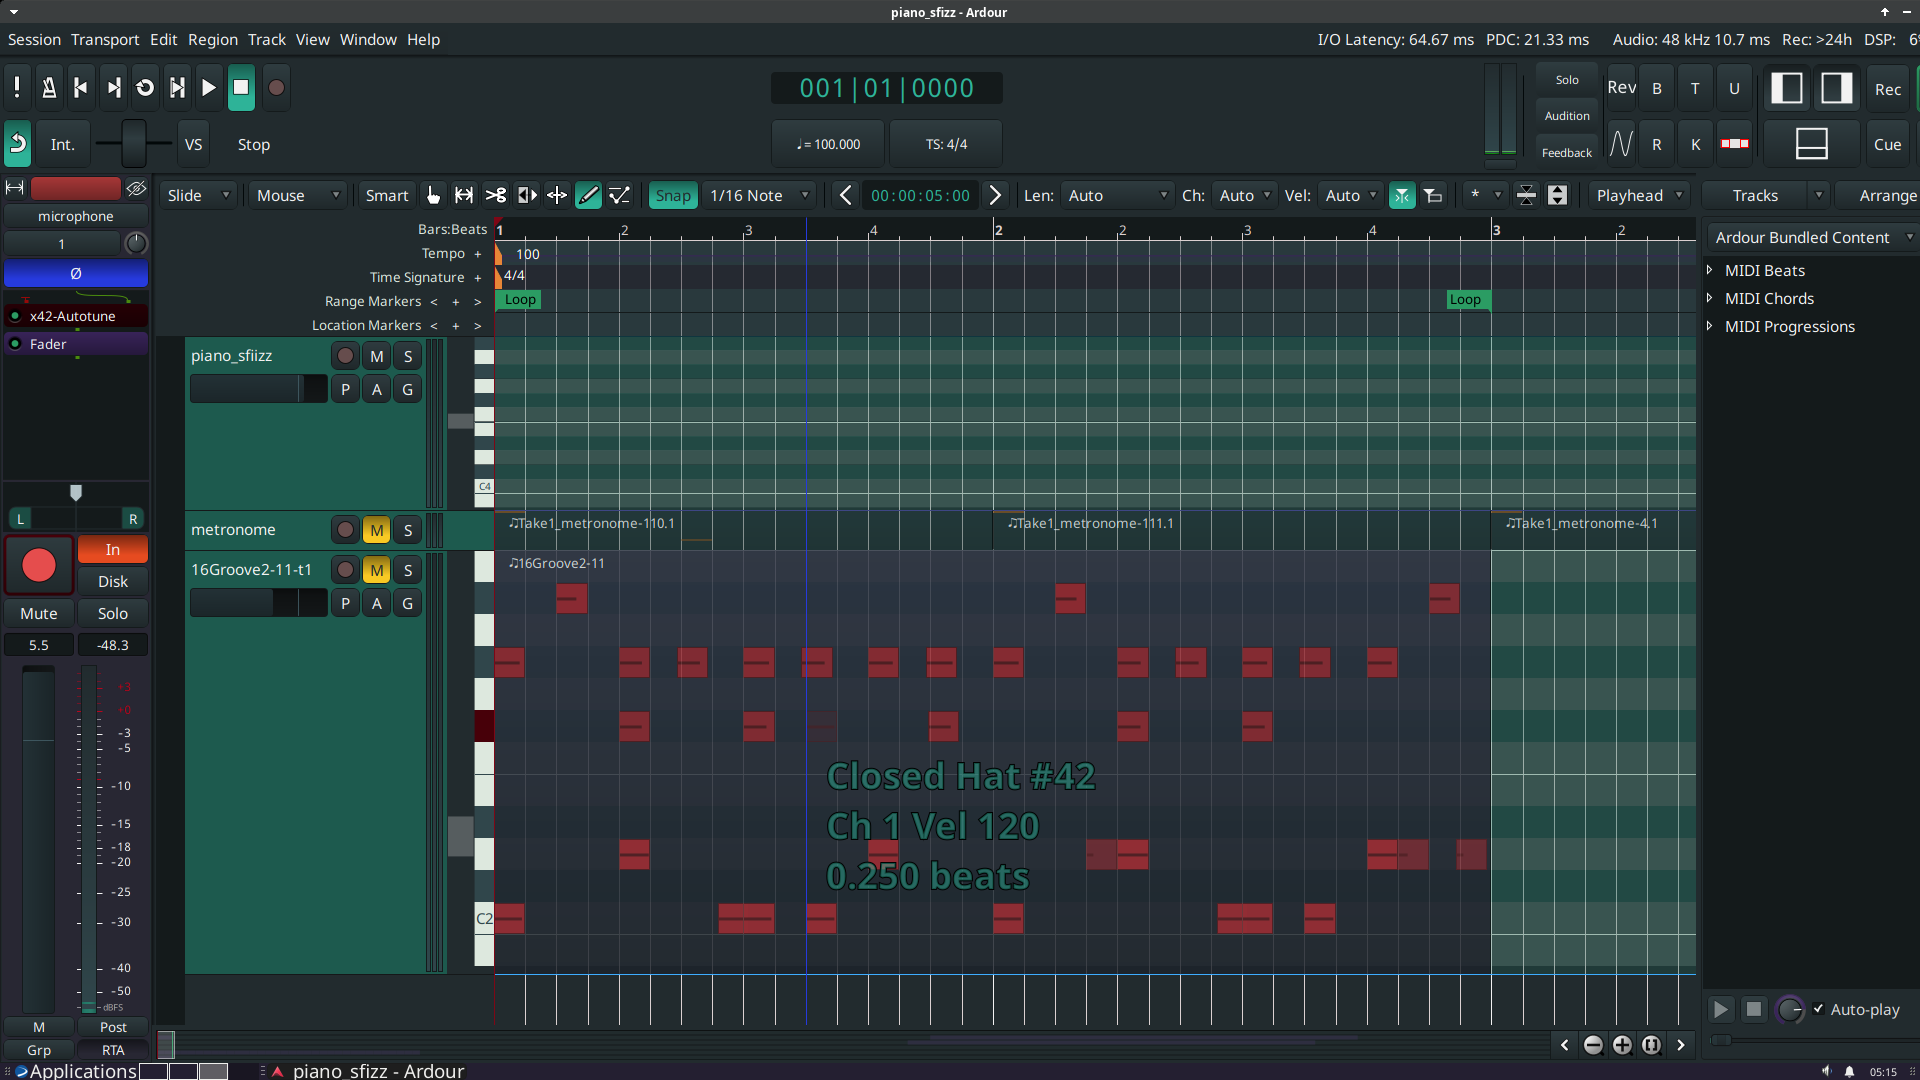Click the Disk monitoring button

point(112,581)
